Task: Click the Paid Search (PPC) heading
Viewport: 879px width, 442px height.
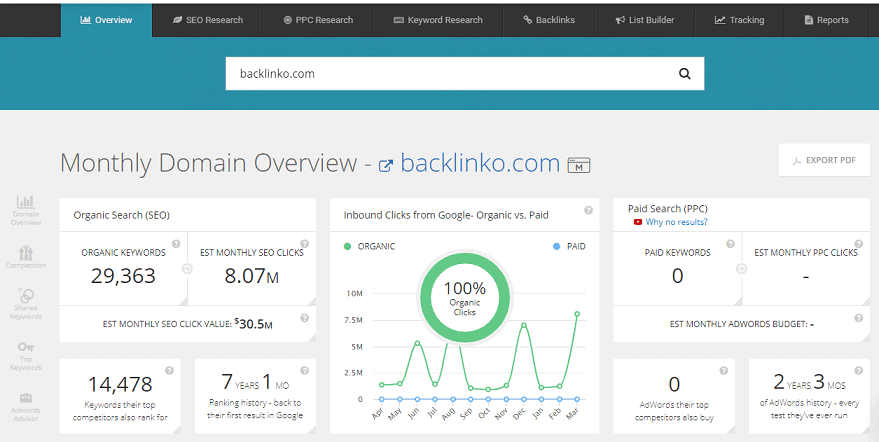Action: point(668,209)
